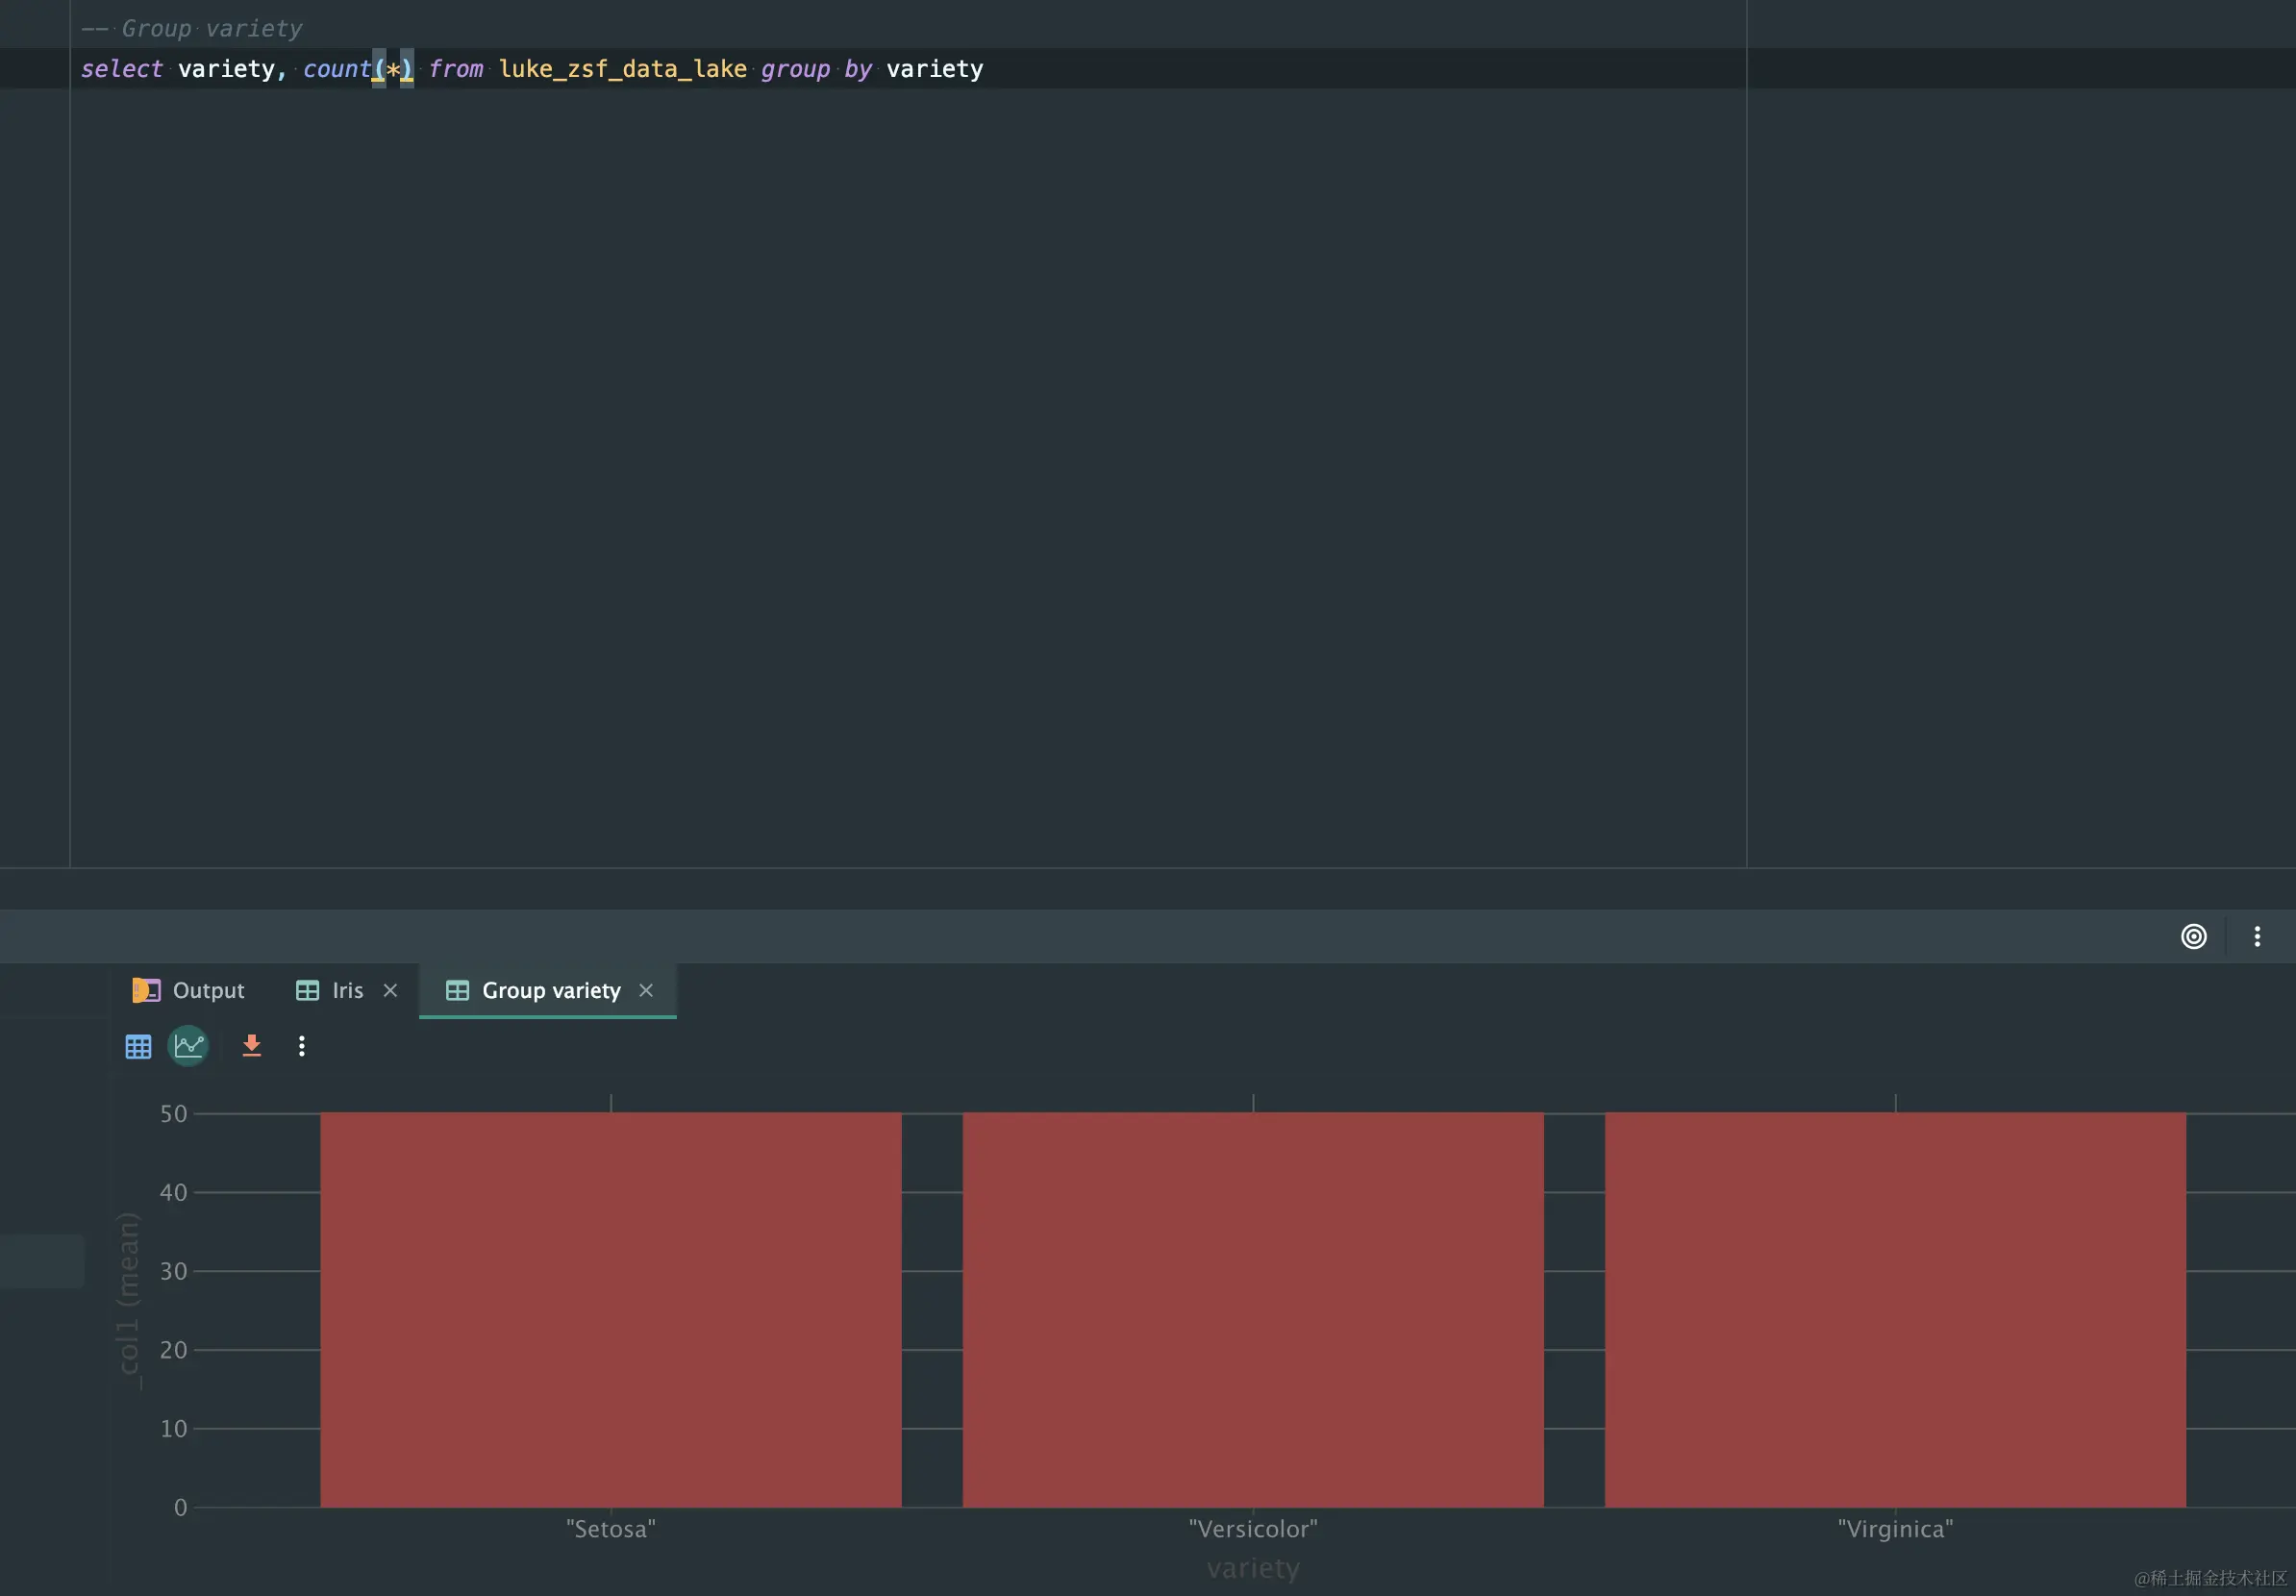Image resolution: width=2296 pixels, height=1596 pixels.
Task: Click the Virginica bar in chart
Action: (x=1894, y=1309)
